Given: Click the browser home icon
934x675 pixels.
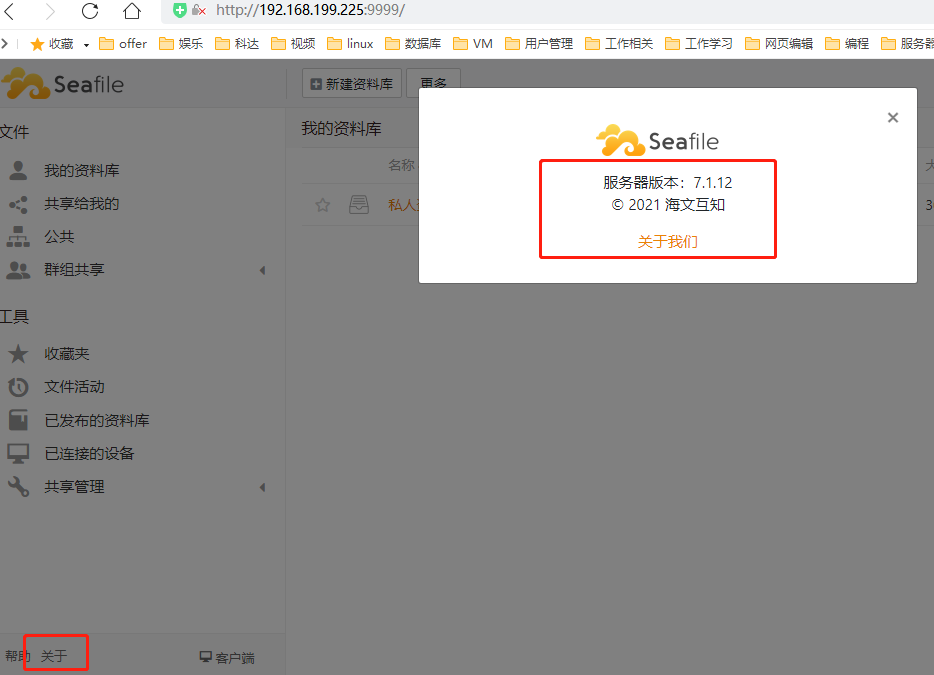Looking at the screenshot, I should coord(132,12).
